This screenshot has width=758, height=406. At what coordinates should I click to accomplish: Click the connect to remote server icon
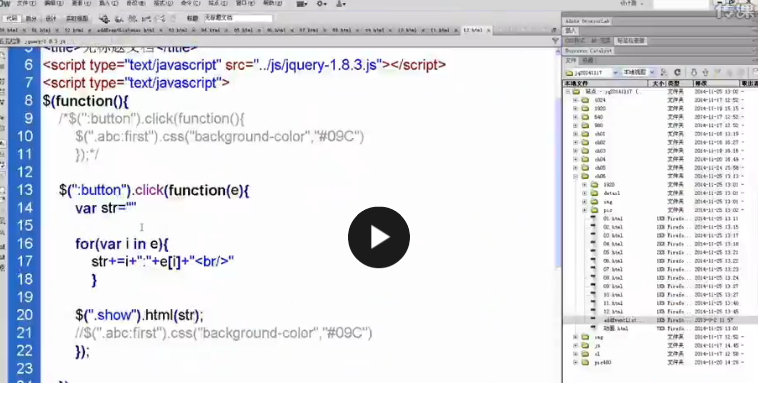click(x=664, y=72)
